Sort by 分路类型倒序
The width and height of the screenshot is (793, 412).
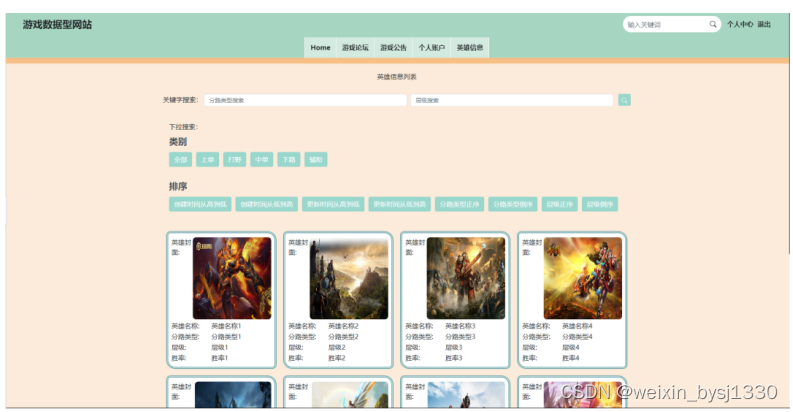pyautogui.click(x=513, y=204)
